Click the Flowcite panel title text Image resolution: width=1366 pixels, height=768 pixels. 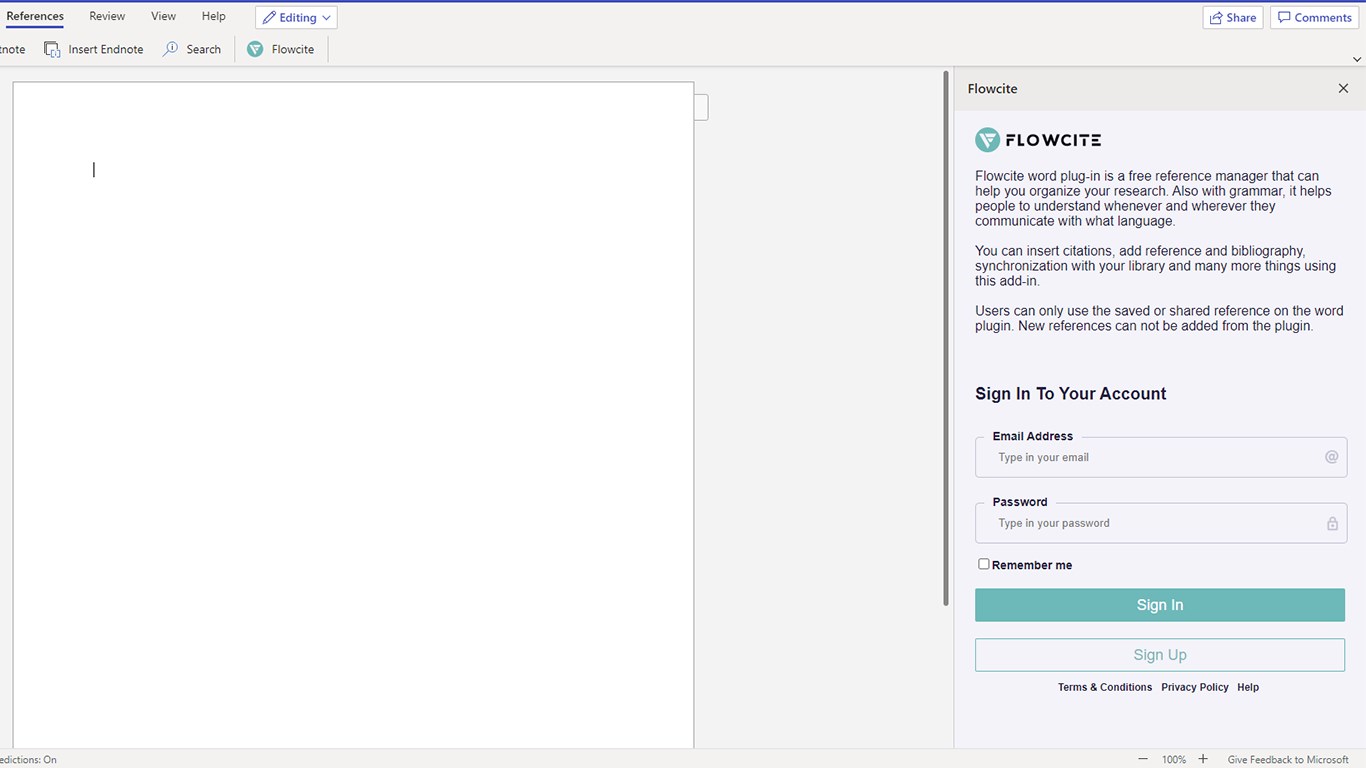coord(992,88)
